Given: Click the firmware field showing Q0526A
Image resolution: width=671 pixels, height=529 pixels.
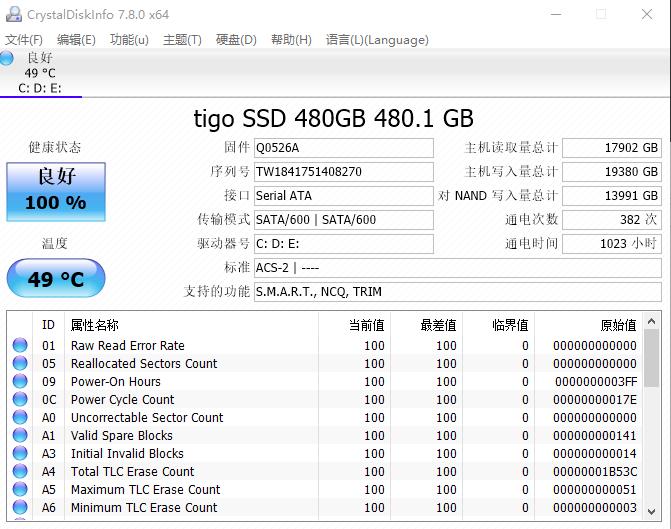Looking at the screenshot, I should (344, 148).
